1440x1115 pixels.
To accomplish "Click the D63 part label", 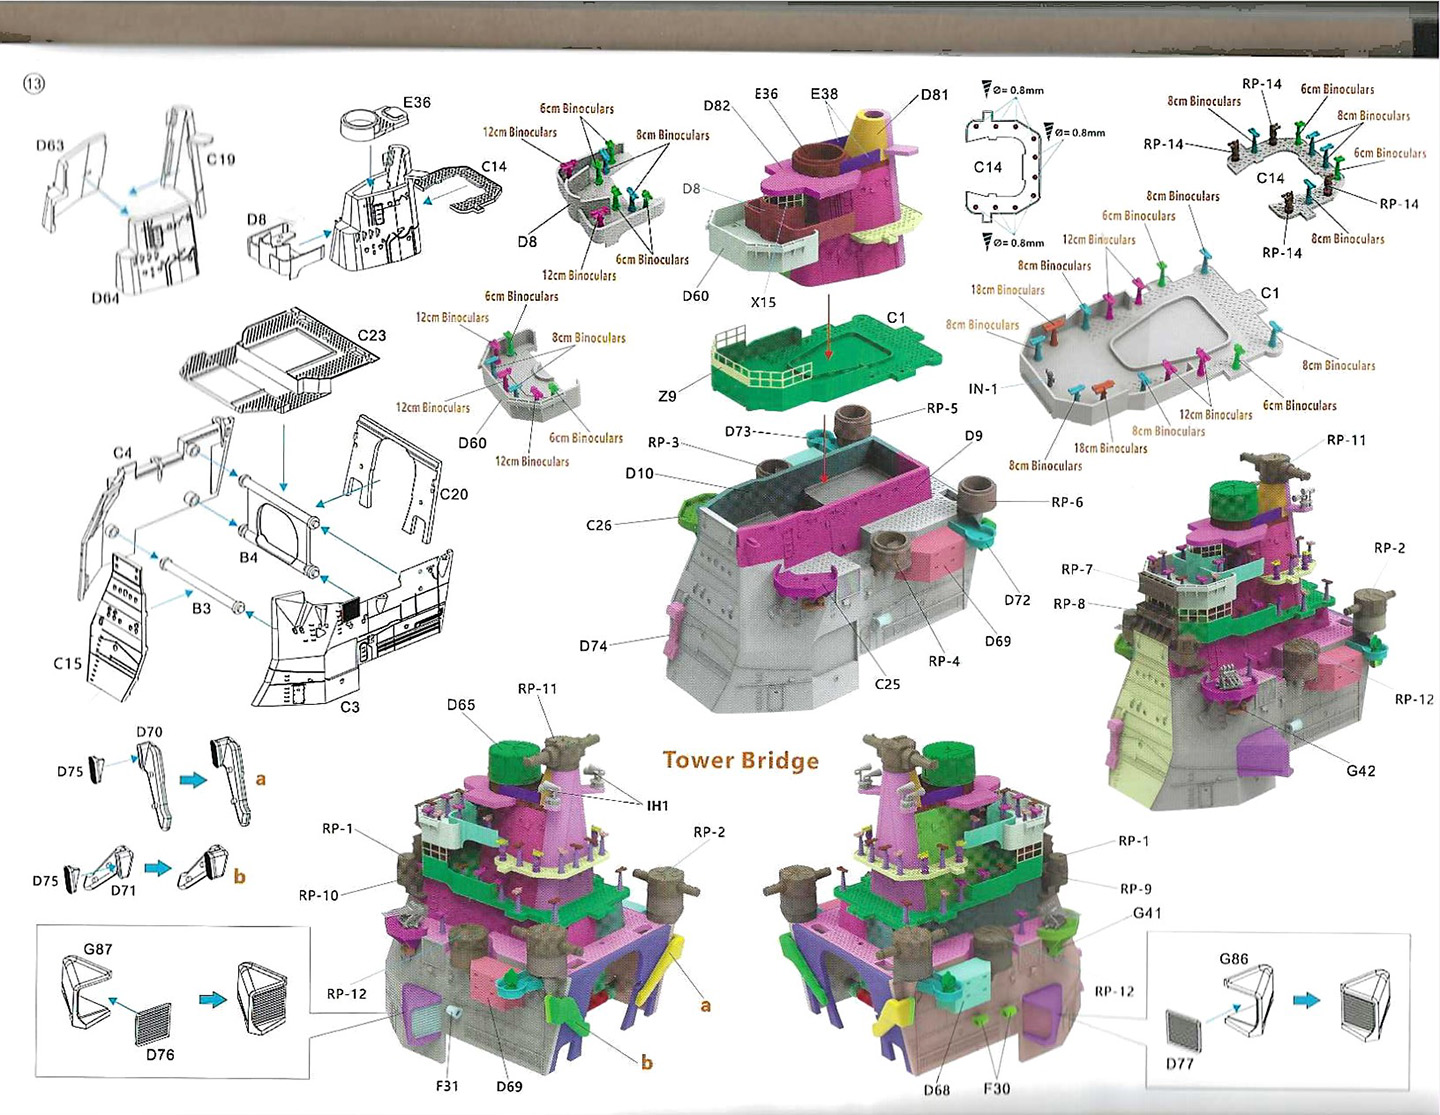I will [50, 146].
